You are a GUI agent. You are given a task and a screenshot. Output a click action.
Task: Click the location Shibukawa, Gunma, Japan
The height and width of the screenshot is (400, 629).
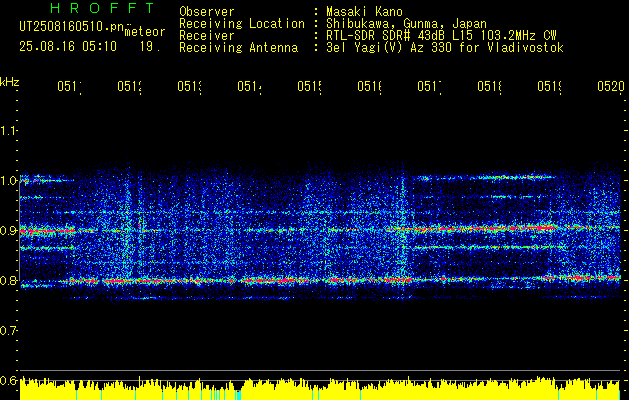pos(406,24)
